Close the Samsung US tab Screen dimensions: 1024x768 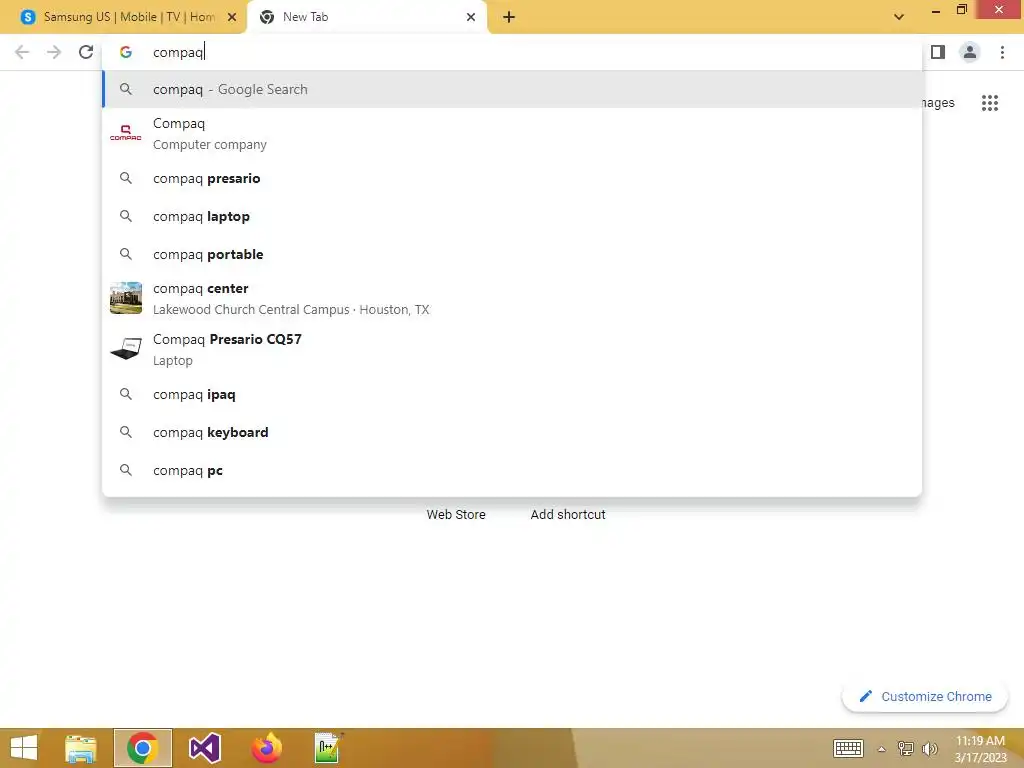[x=232, y=17]
